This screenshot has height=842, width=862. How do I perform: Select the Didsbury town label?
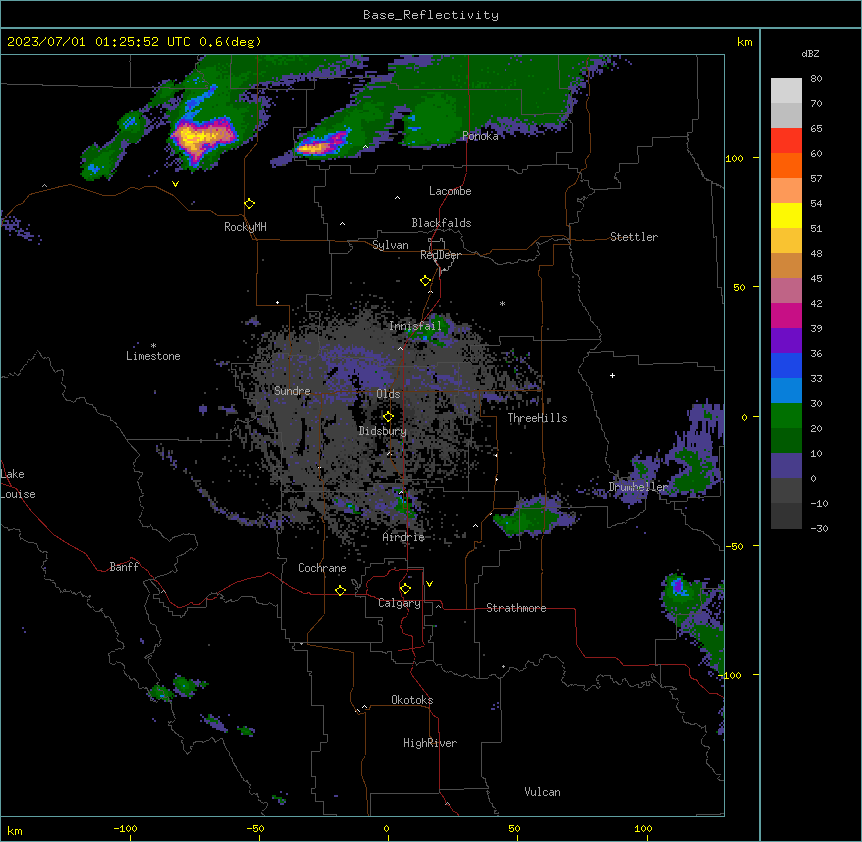tap(383, 431)
